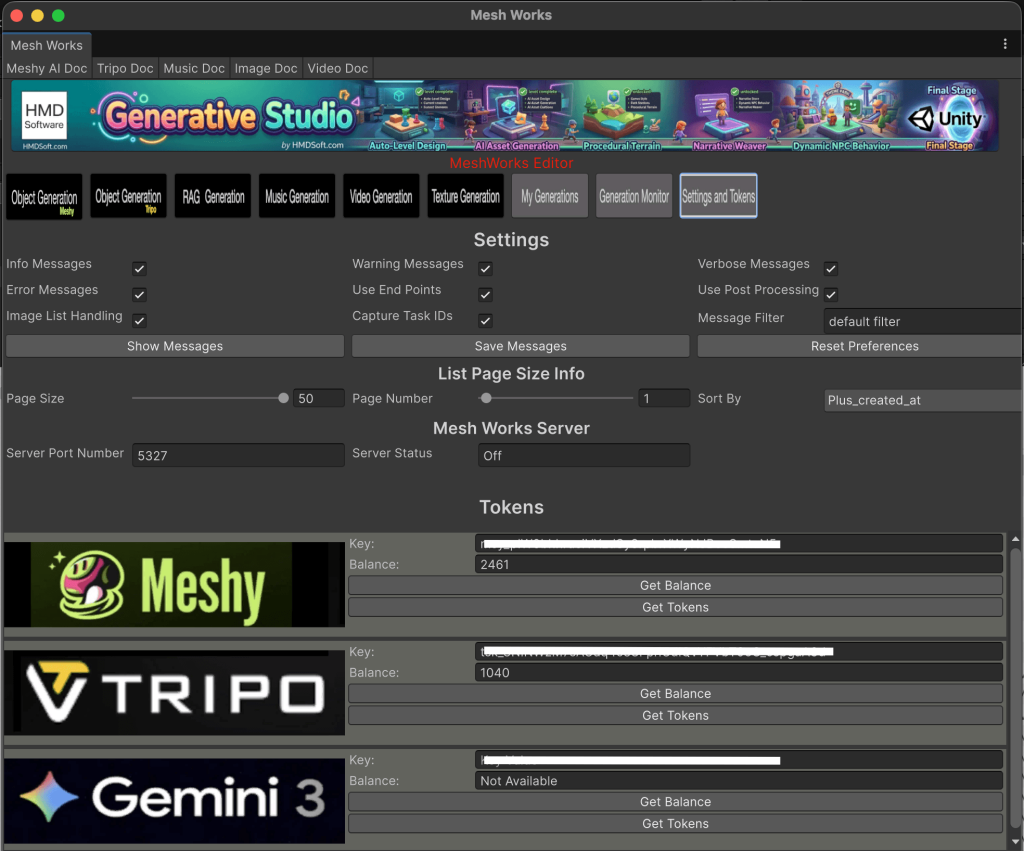Click tokens list scroll down arrow
The height and width of the screenshot is (851, 1024).
tap(1015, 841)
